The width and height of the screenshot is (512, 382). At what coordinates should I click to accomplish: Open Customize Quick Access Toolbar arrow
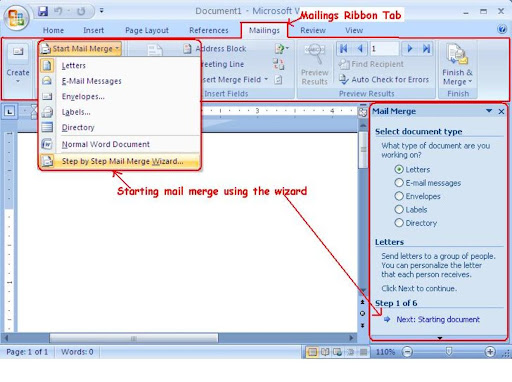[102, 11]
